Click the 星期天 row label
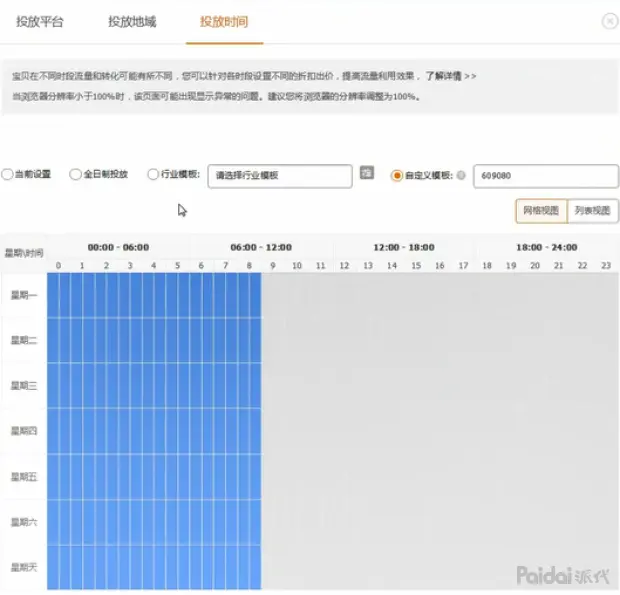 click(24, 568)
